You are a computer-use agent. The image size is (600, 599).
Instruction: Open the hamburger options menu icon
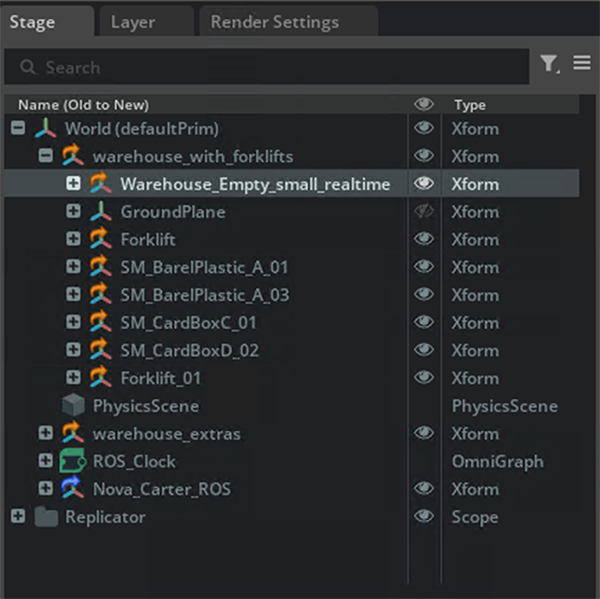582,64
